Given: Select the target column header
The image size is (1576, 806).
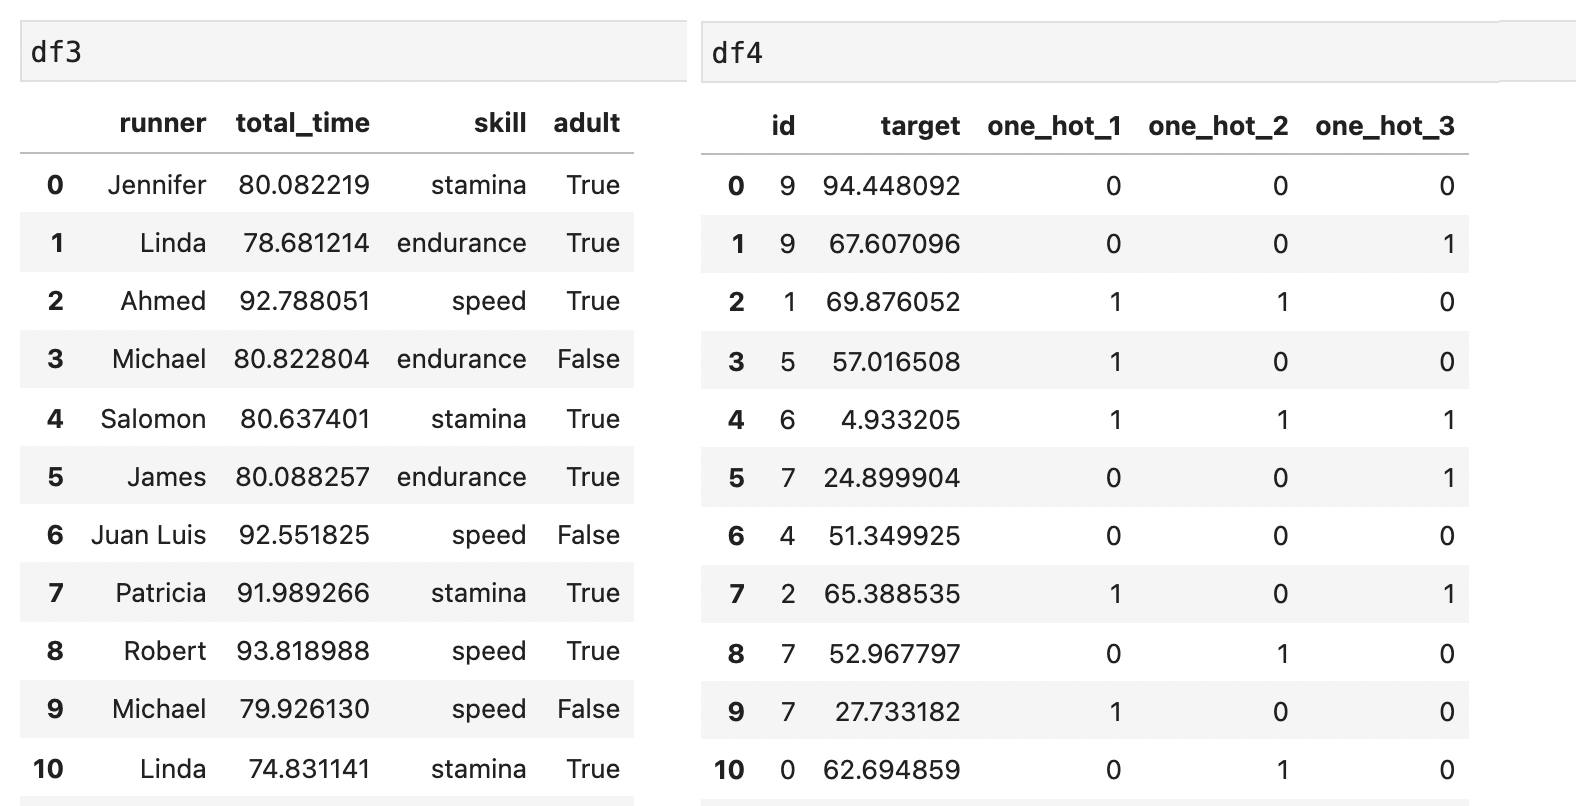Looking at the screenshot, I should (920, 126).
